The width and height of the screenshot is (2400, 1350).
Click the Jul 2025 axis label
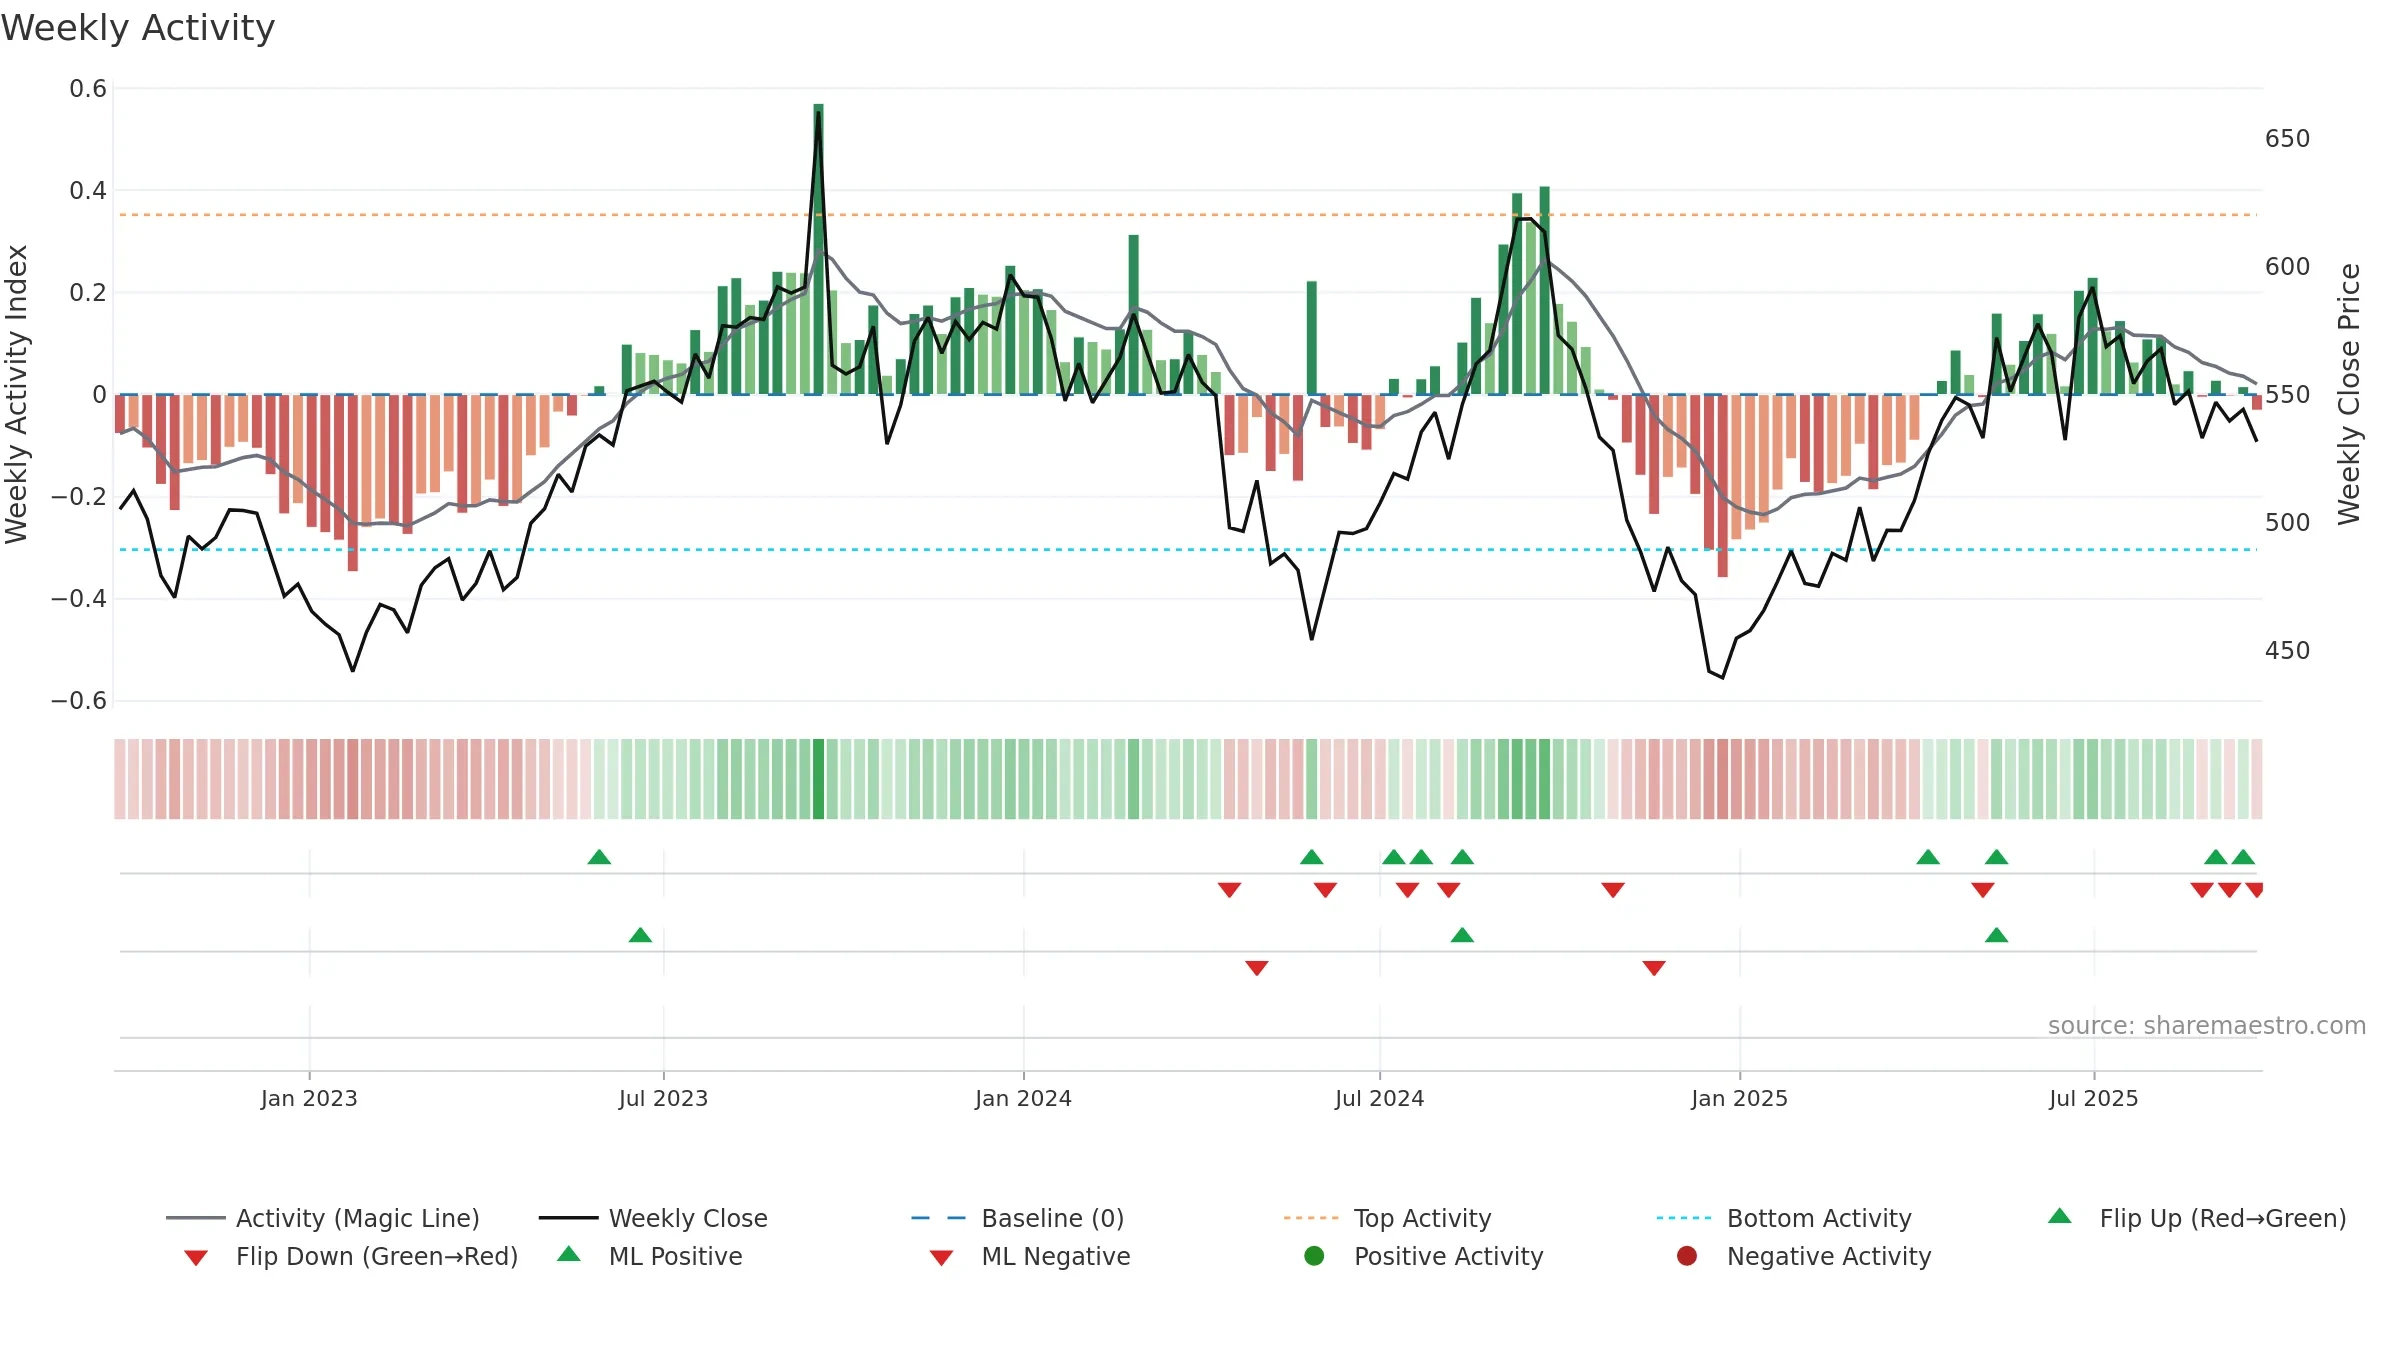coord(2093,1098)
